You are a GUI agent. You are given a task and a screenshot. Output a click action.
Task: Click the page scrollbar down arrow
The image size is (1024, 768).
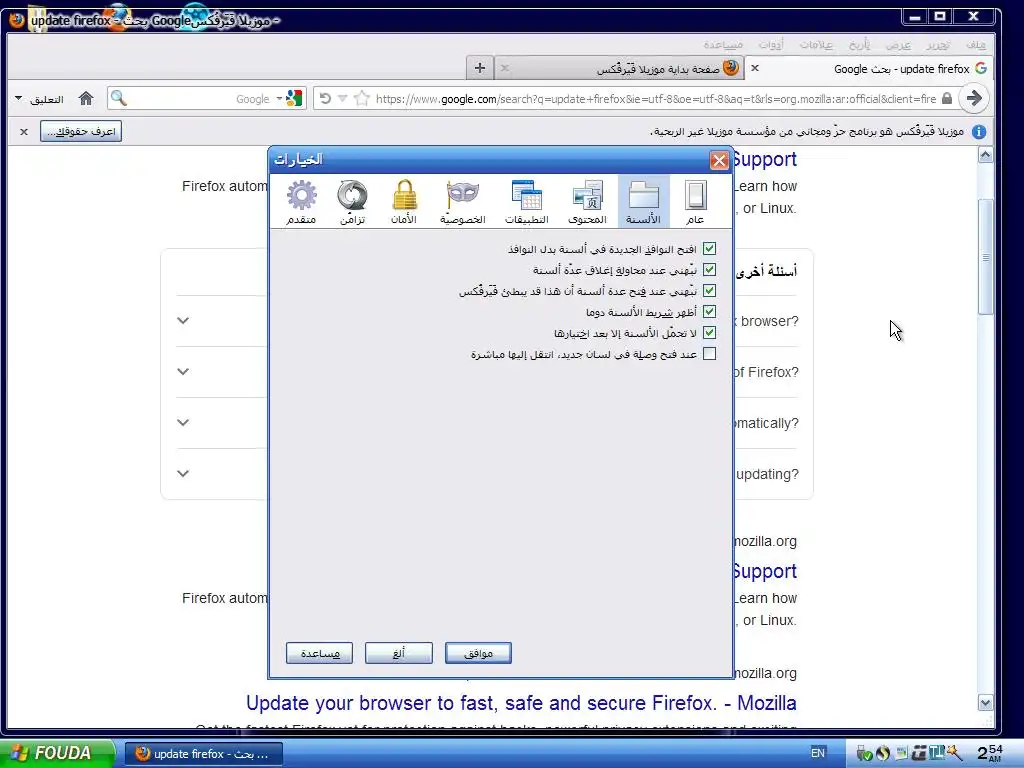[x=985, y=703]
